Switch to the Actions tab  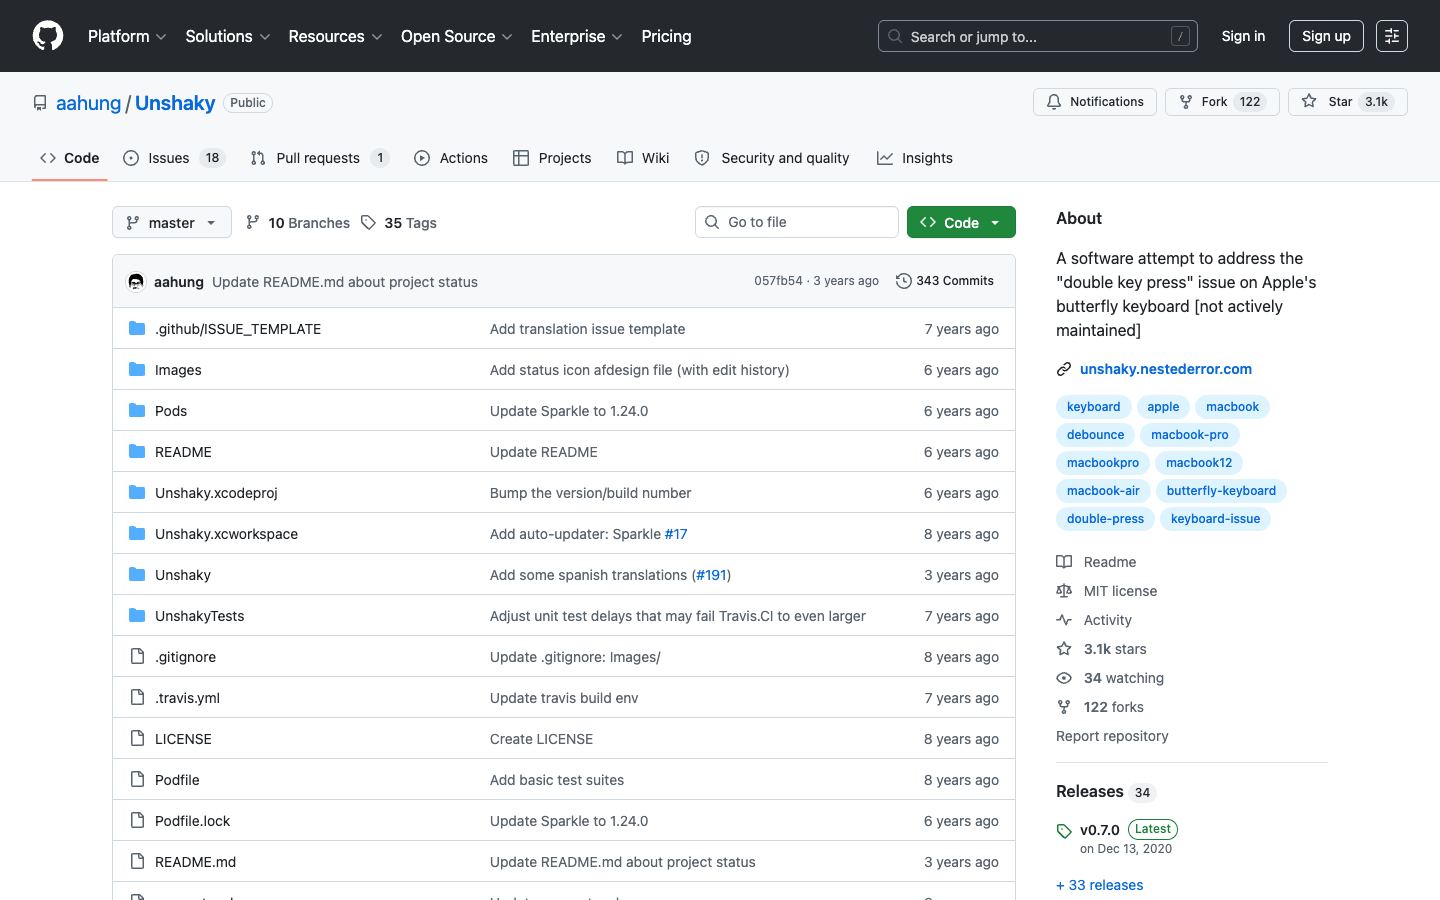(451, 158)
